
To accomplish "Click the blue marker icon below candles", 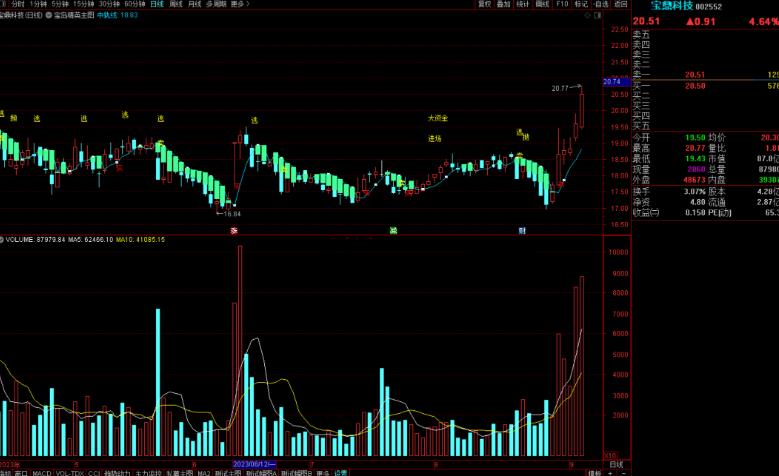I will [x=522, y=231].
